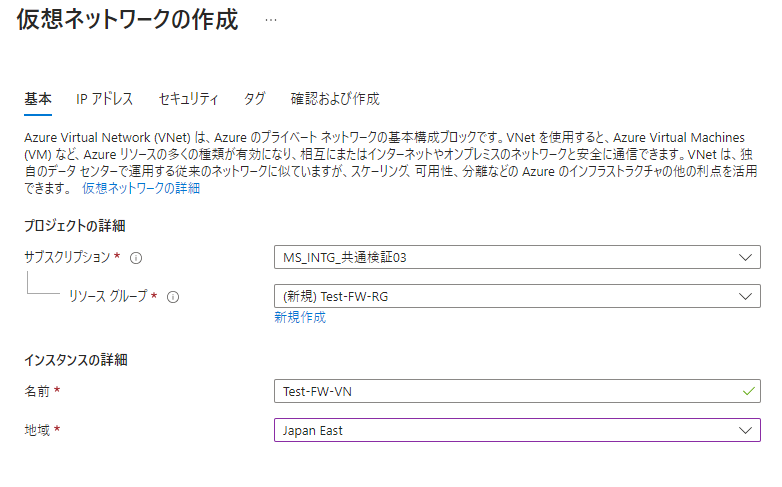Click the Test-FW-VN name input field
Viewport: 782px width, 487px height.
[500, 391]
